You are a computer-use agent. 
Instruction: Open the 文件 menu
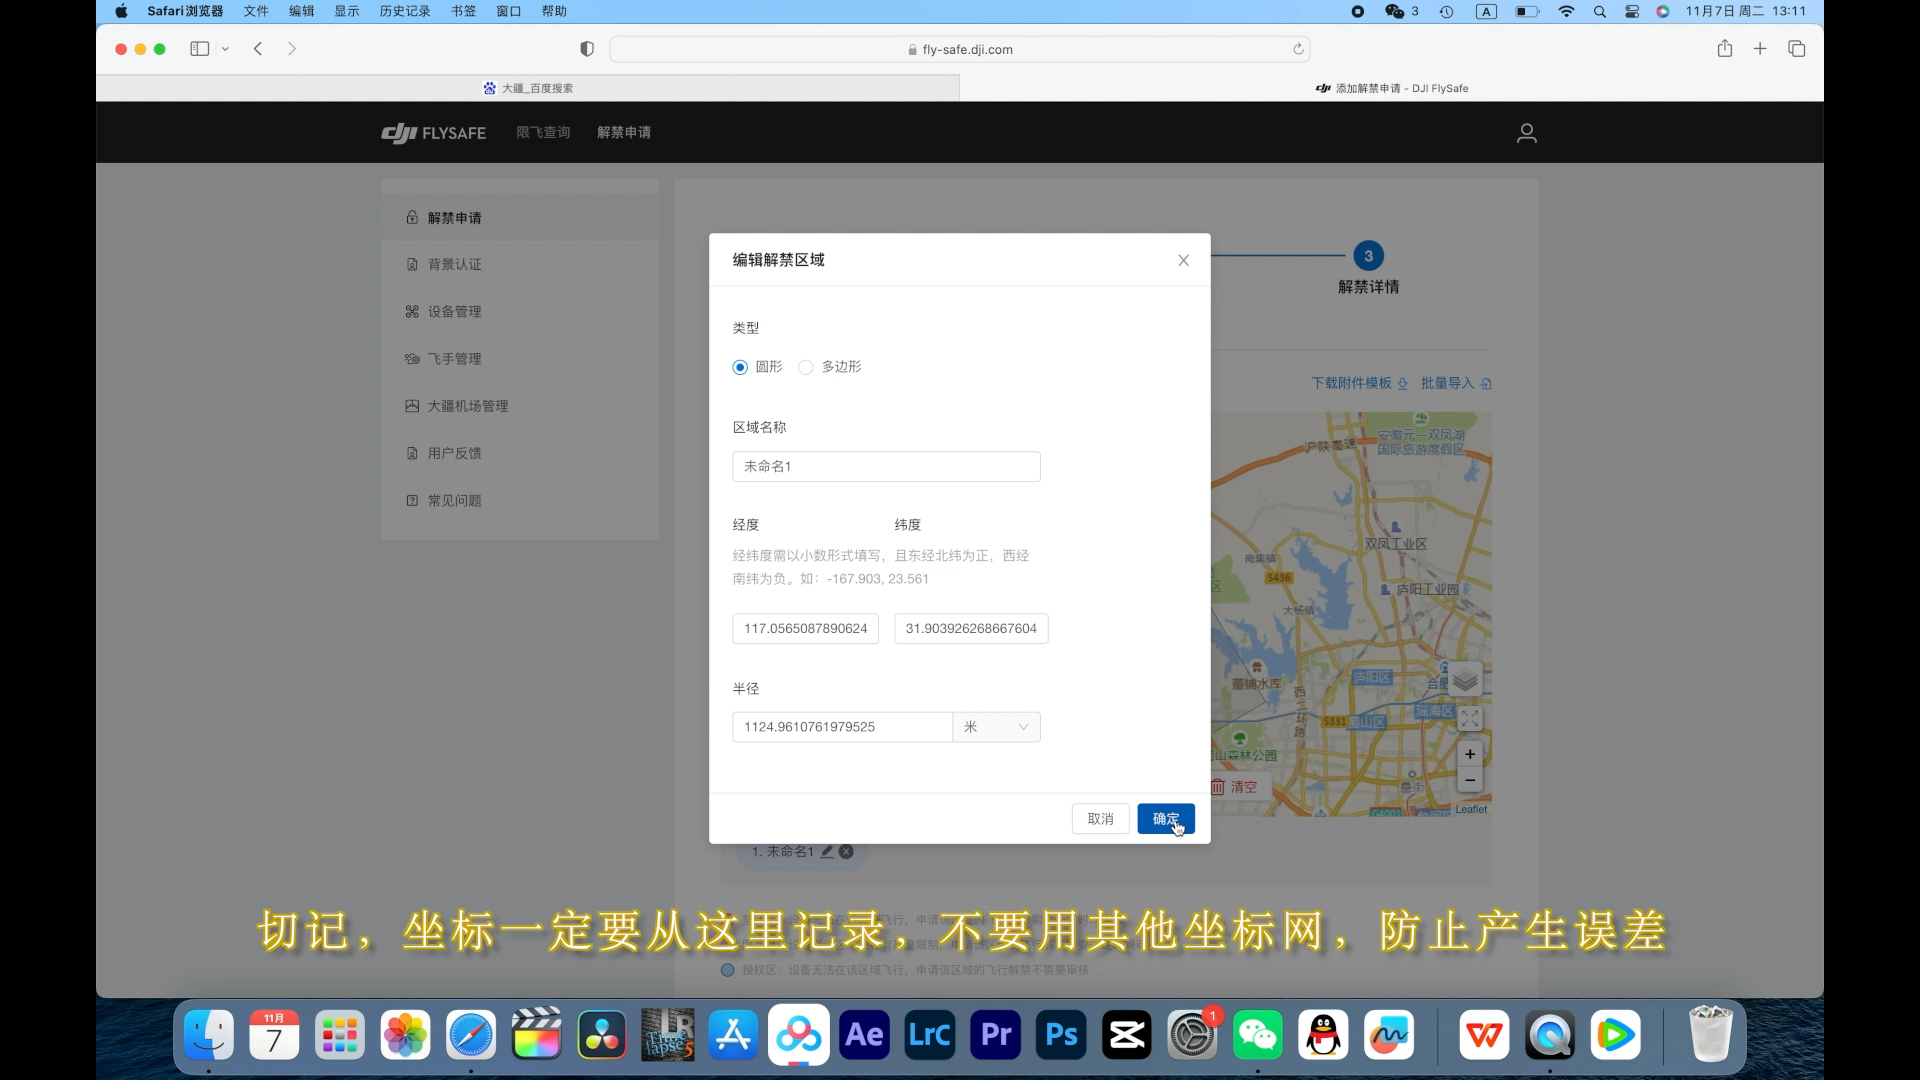pos(256,11)
